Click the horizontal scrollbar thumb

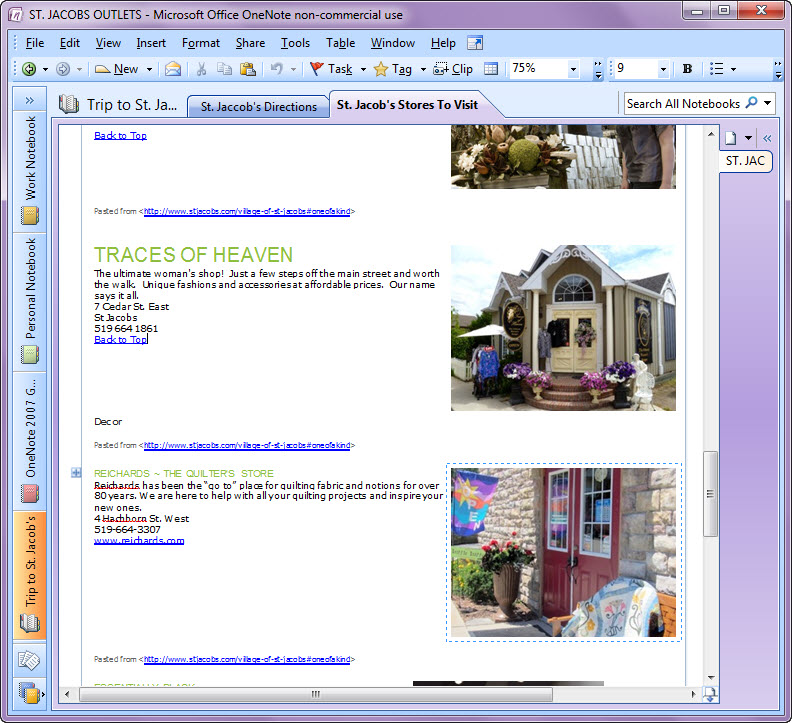coord(316,694)
